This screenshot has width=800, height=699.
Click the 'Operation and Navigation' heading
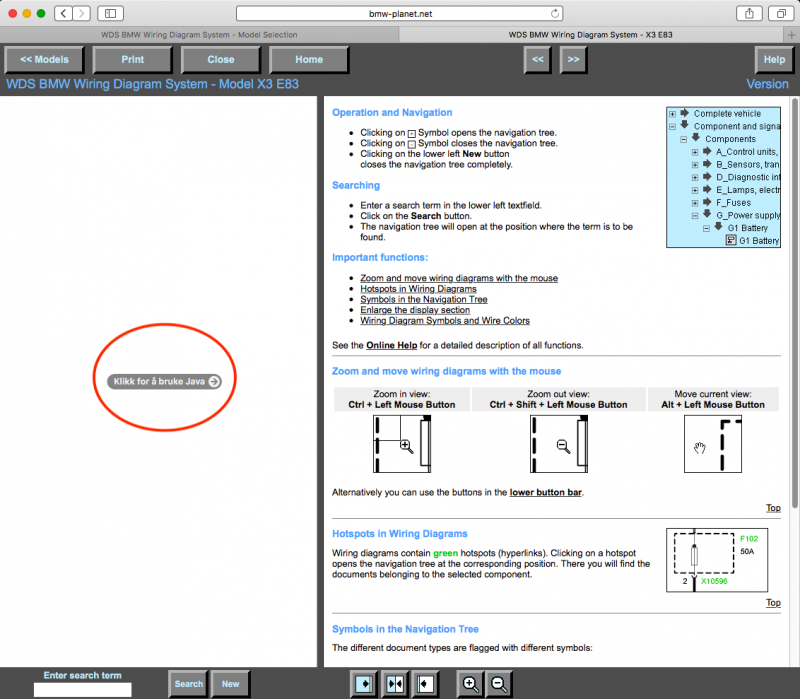[x=392, y=113]
